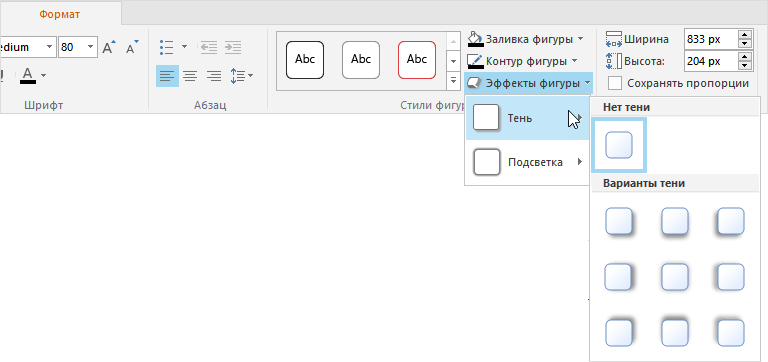Align text to the right
This screenshot has width=768, height=362.
pyautogui.click(x=214, y=76)
